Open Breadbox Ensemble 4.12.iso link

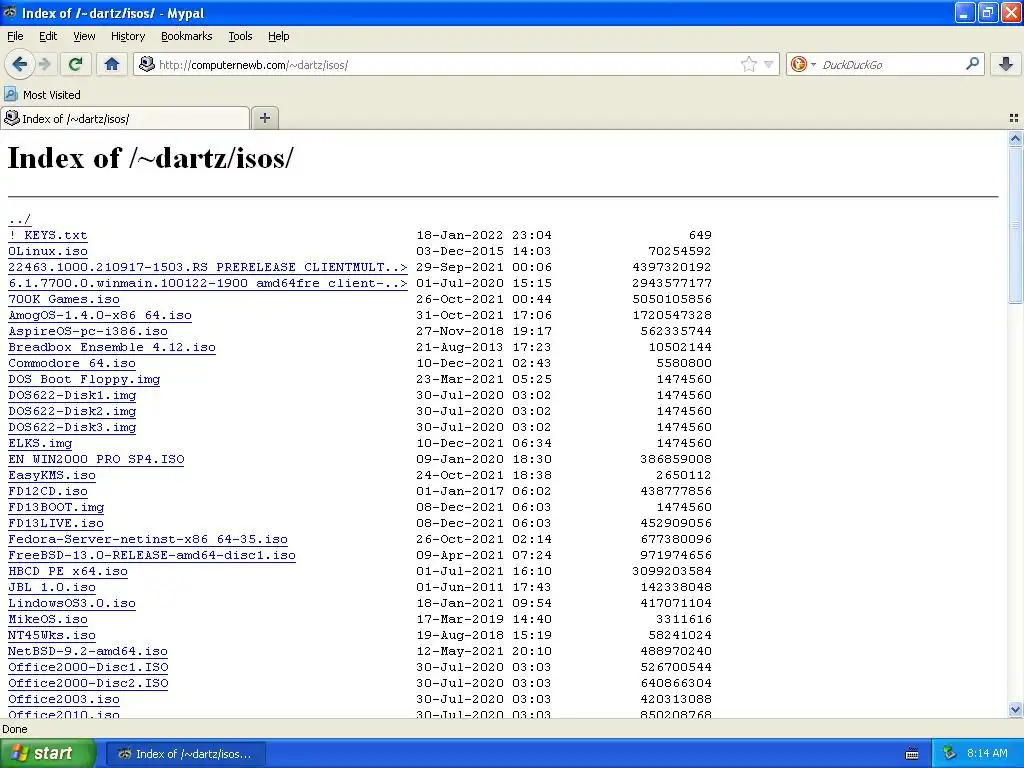coord(112,347)
